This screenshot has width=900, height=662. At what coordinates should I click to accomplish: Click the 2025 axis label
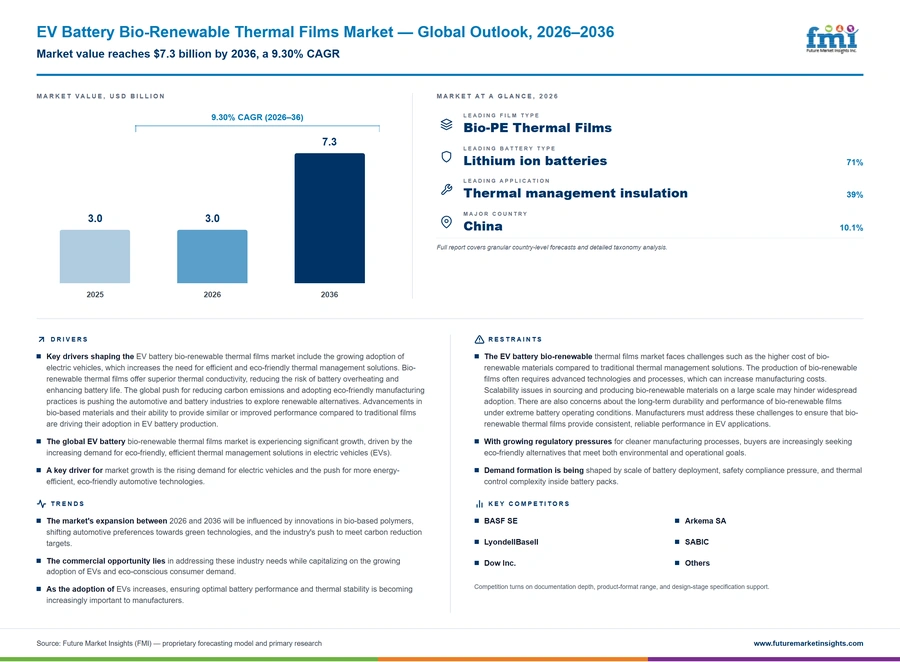(95, 295)
